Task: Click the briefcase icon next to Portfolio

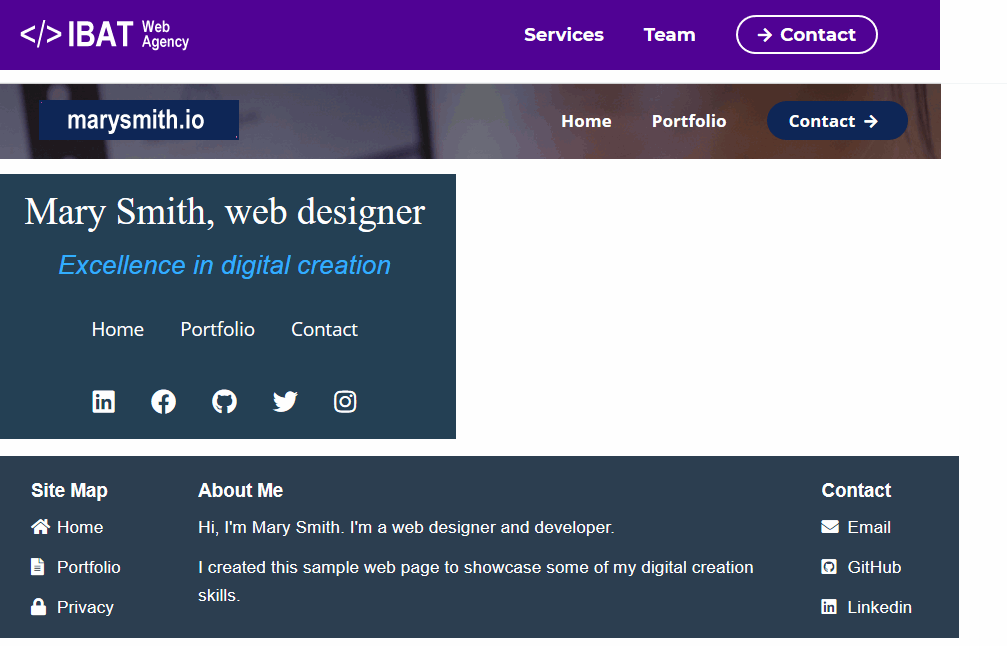Action: pos(39,567)
